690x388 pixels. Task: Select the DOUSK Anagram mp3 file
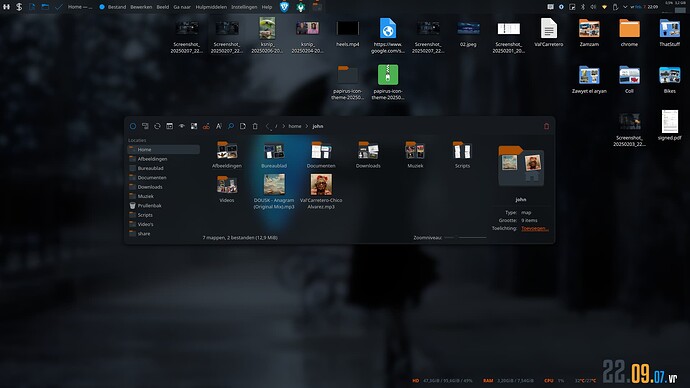point(274,191)
